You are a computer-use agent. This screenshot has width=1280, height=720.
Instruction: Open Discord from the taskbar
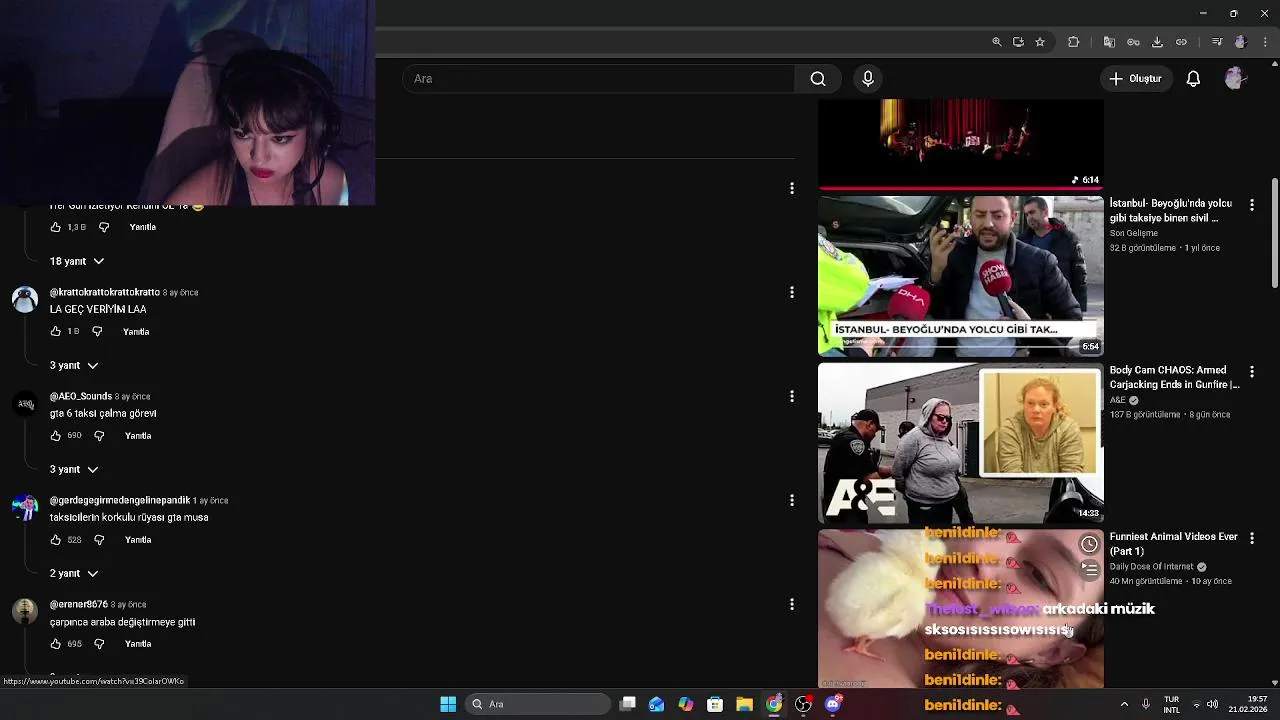click(833, 704)
